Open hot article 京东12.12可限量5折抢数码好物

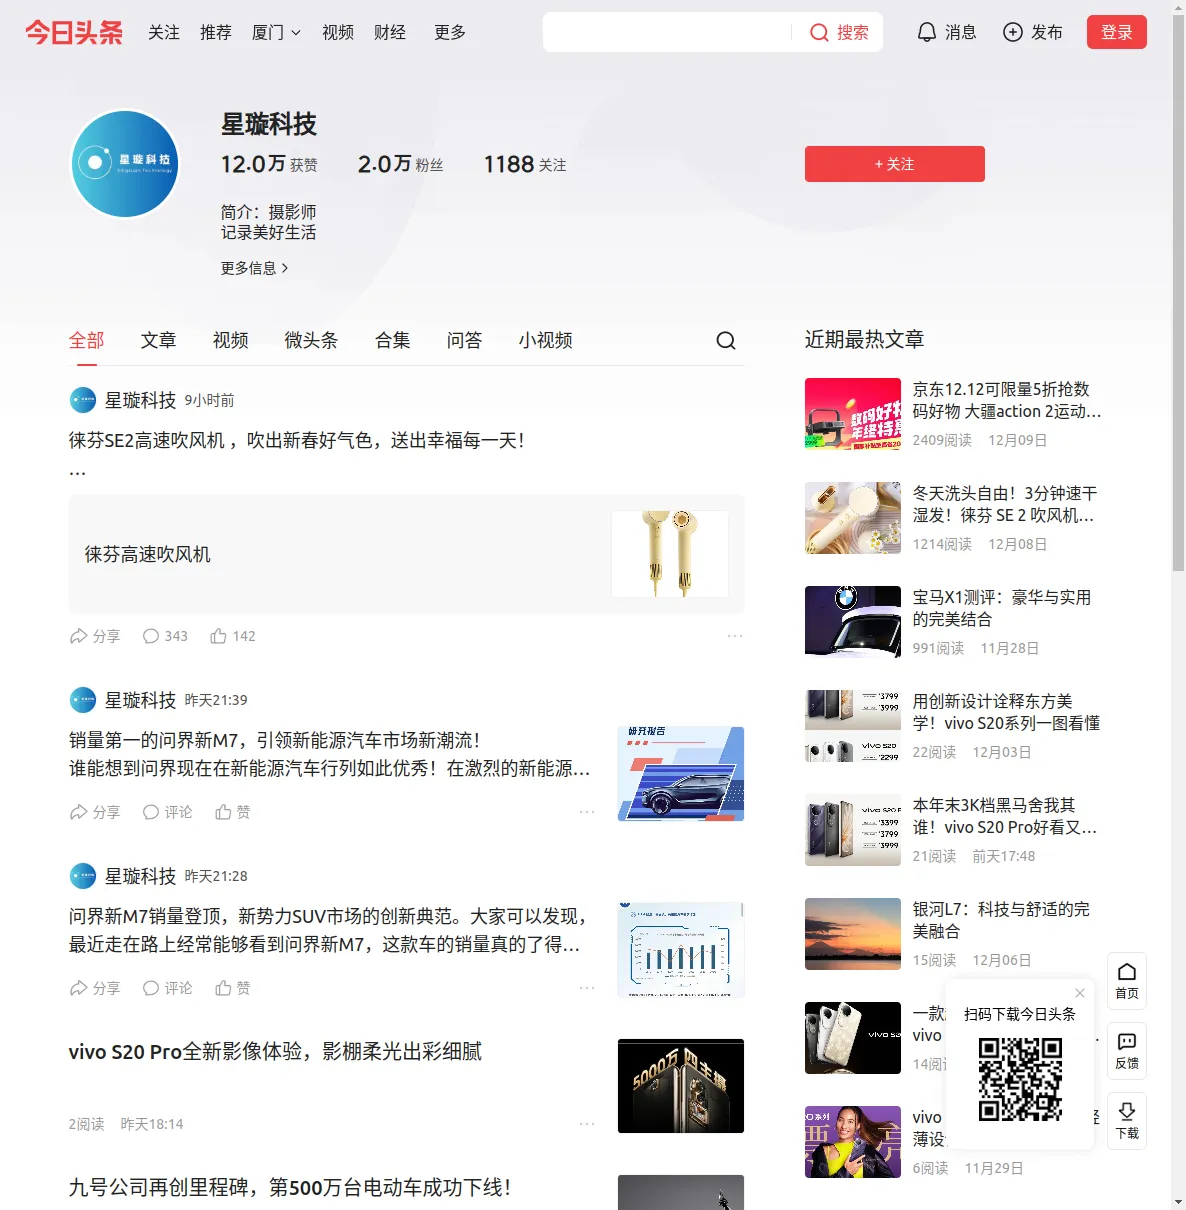[x=1007, y=400]
